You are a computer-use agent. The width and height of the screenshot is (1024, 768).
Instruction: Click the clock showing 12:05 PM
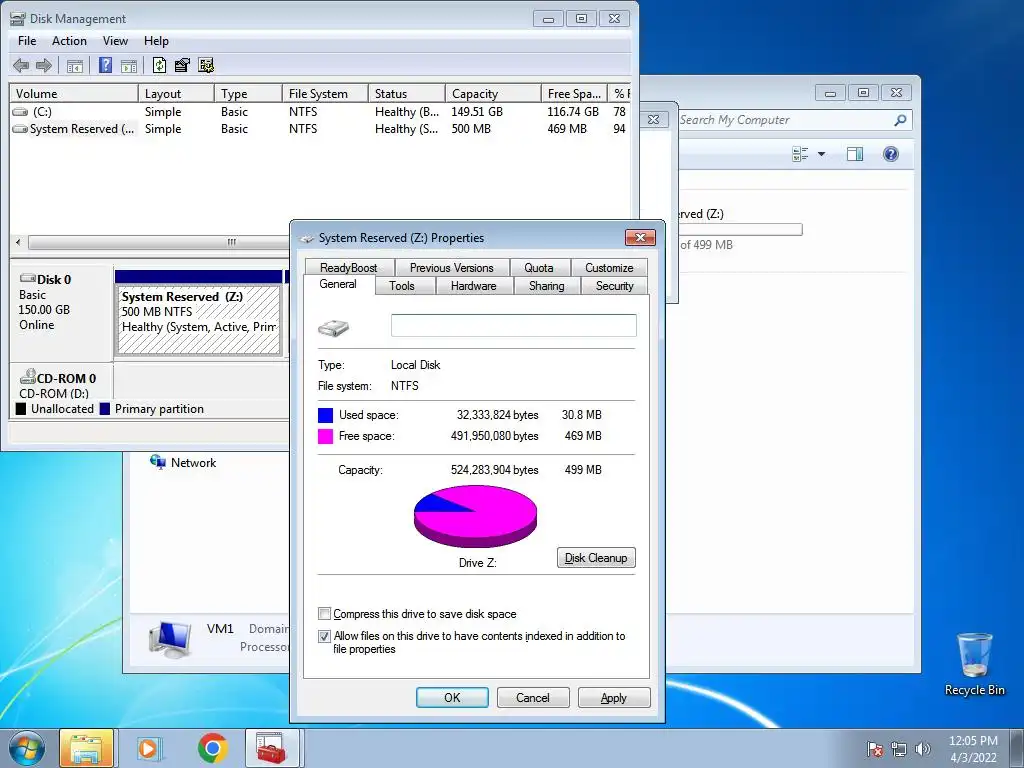973,741
